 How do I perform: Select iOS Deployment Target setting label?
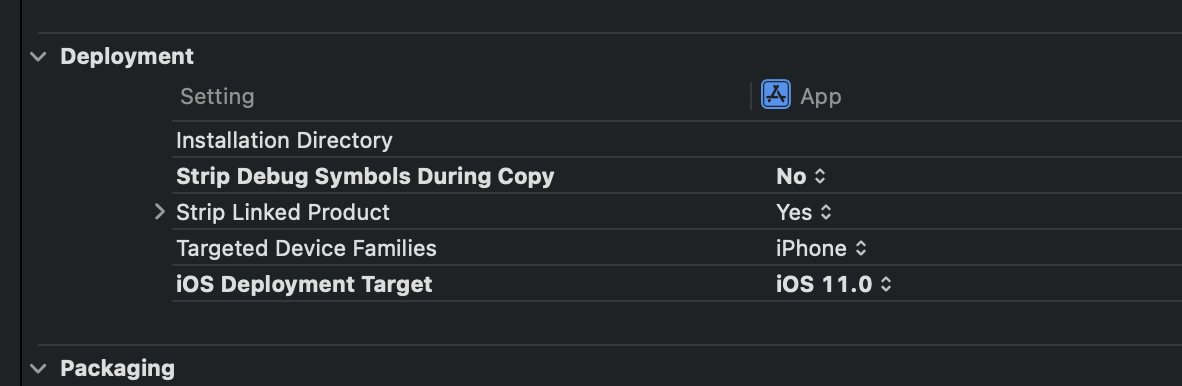coord(304,284)
